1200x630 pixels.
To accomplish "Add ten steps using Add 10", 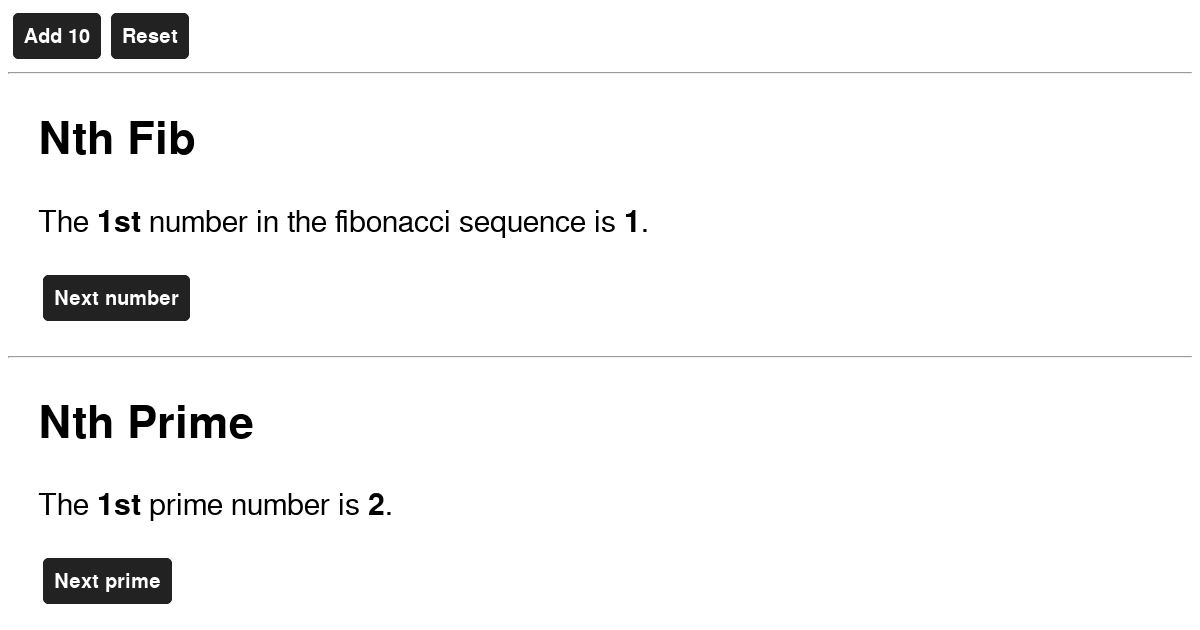I will click(56, 36).
